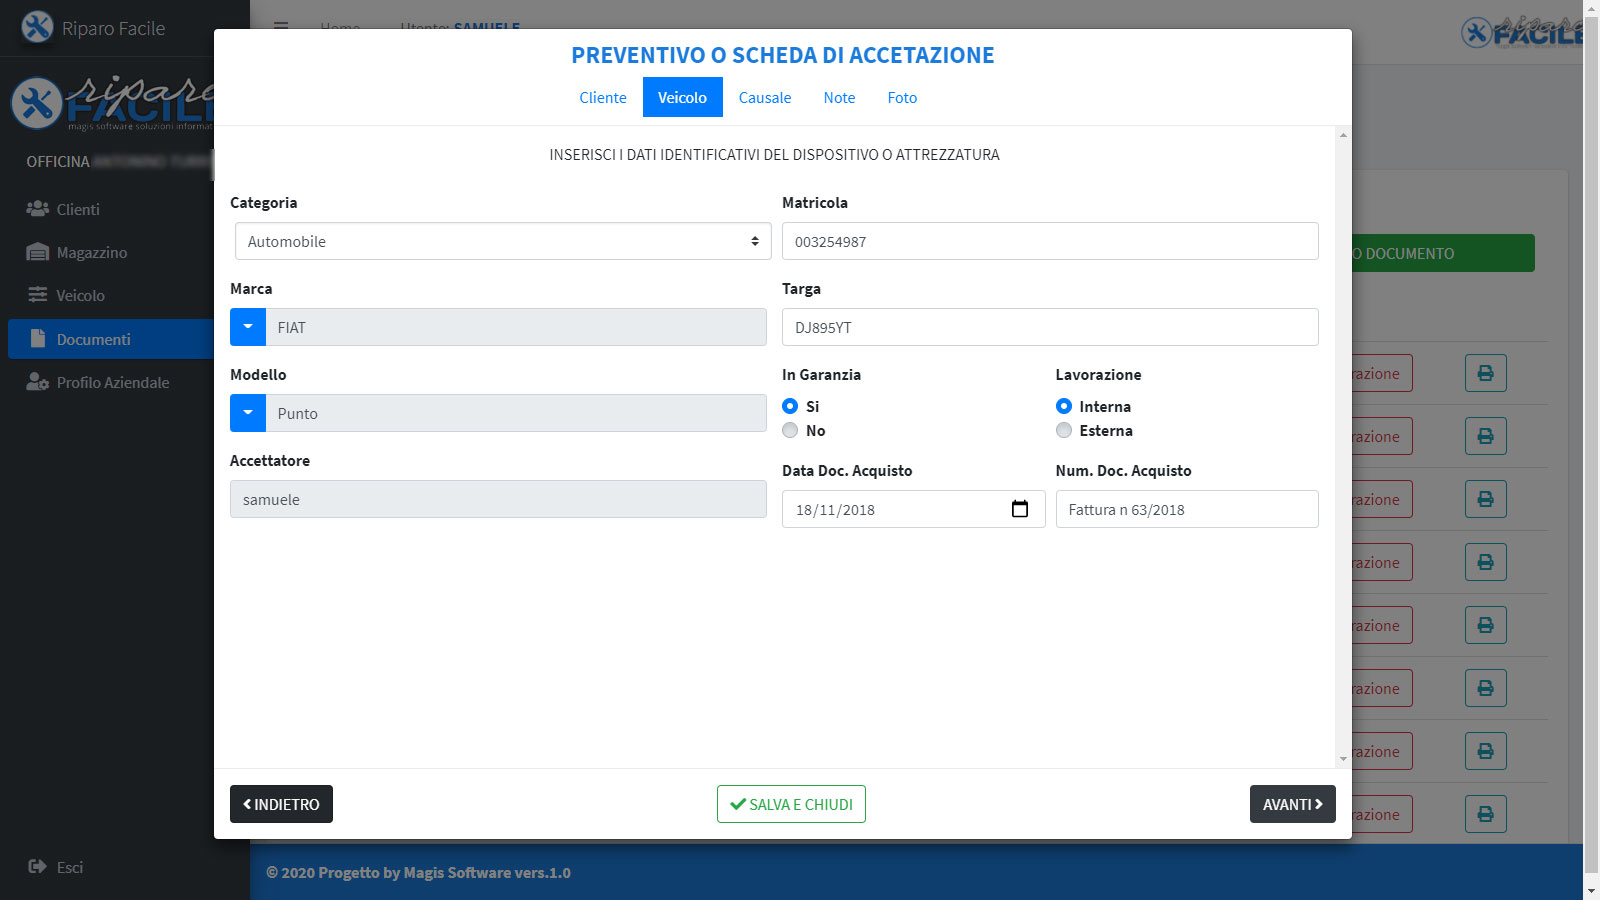The image size is (1600, 900).
Task: Switch to the Cliente tab
Action: [x=603, y=97]
